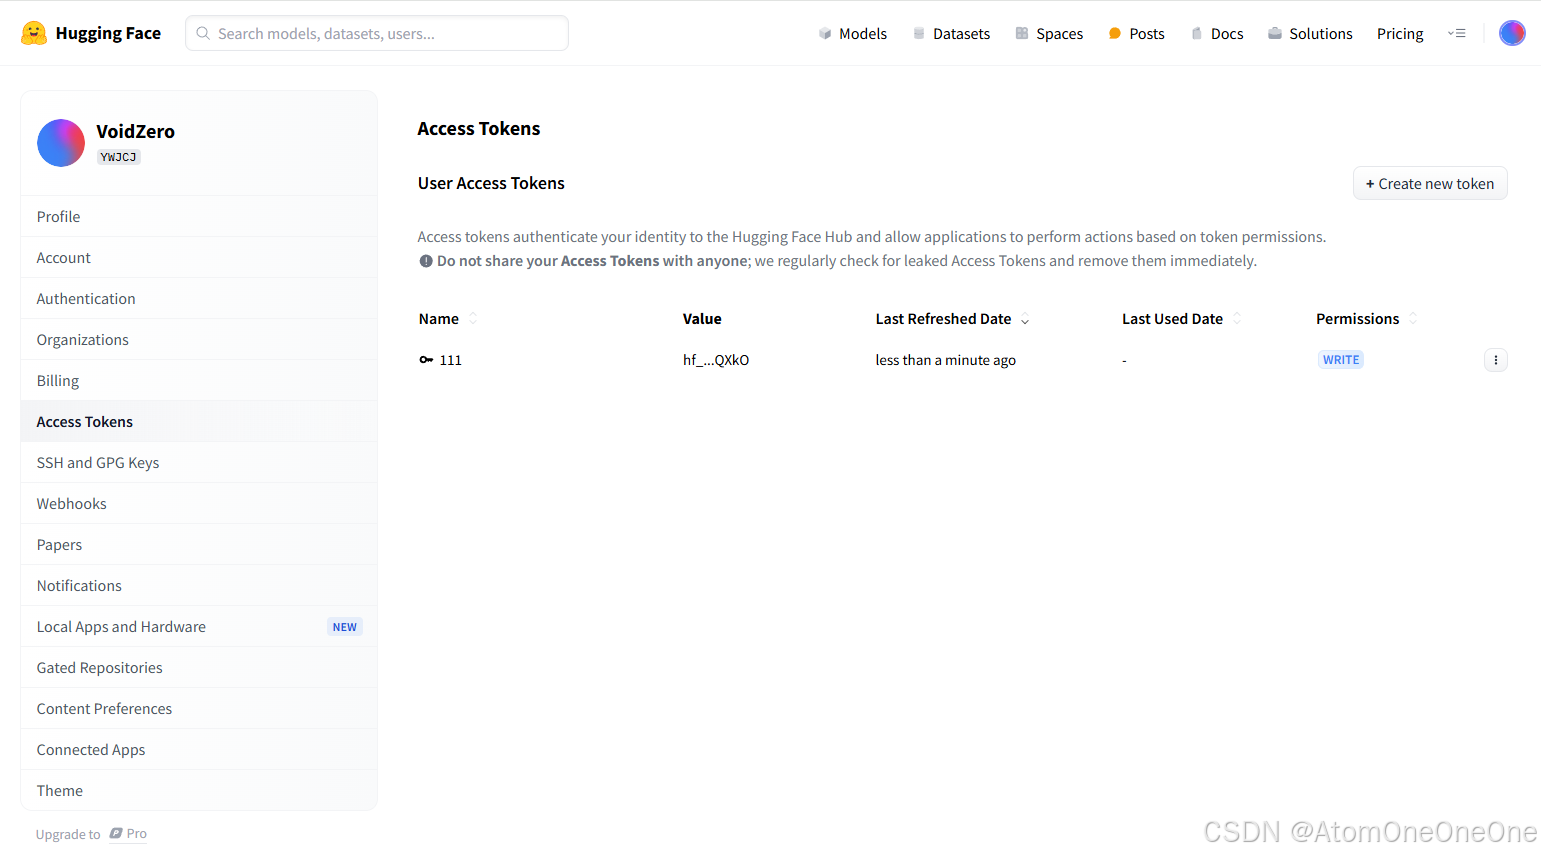Sort by Last Used Date arrows
Image resolution: width=1541 pixels, height=858 pixels.
tap(1237, 318)
